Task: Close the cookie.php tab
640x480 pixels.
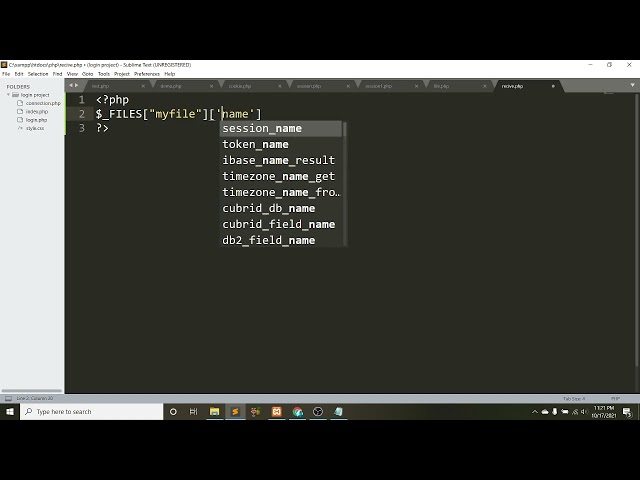Action: pyautogui.click(x=280, y=86)
